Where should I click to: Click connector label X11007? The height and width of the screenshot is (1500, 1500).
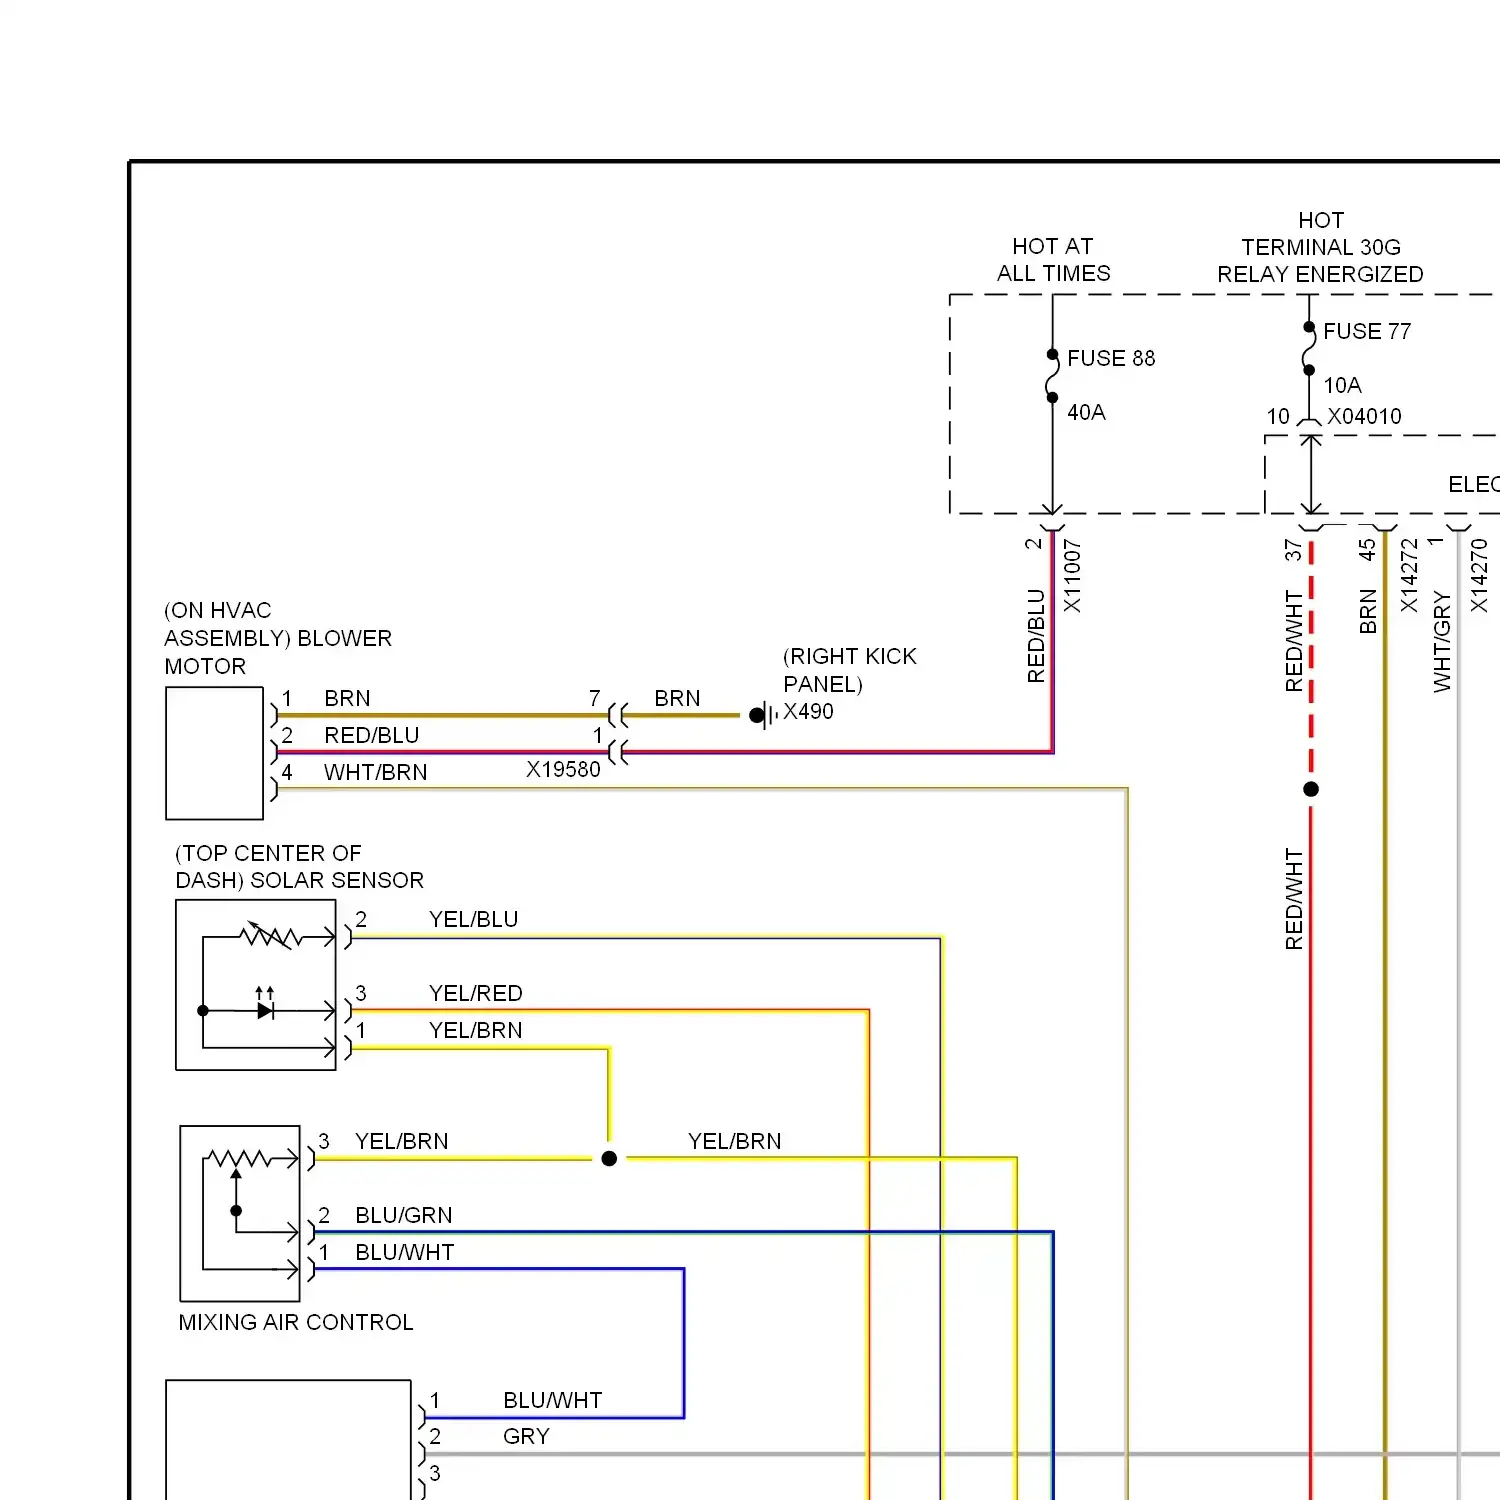point(1072,576)
